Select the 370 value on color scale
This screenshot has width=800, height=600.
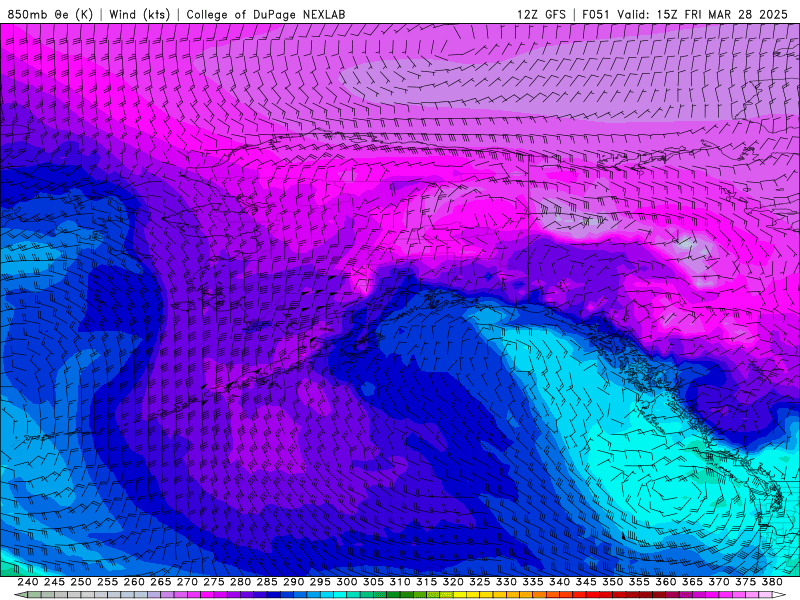719,582
